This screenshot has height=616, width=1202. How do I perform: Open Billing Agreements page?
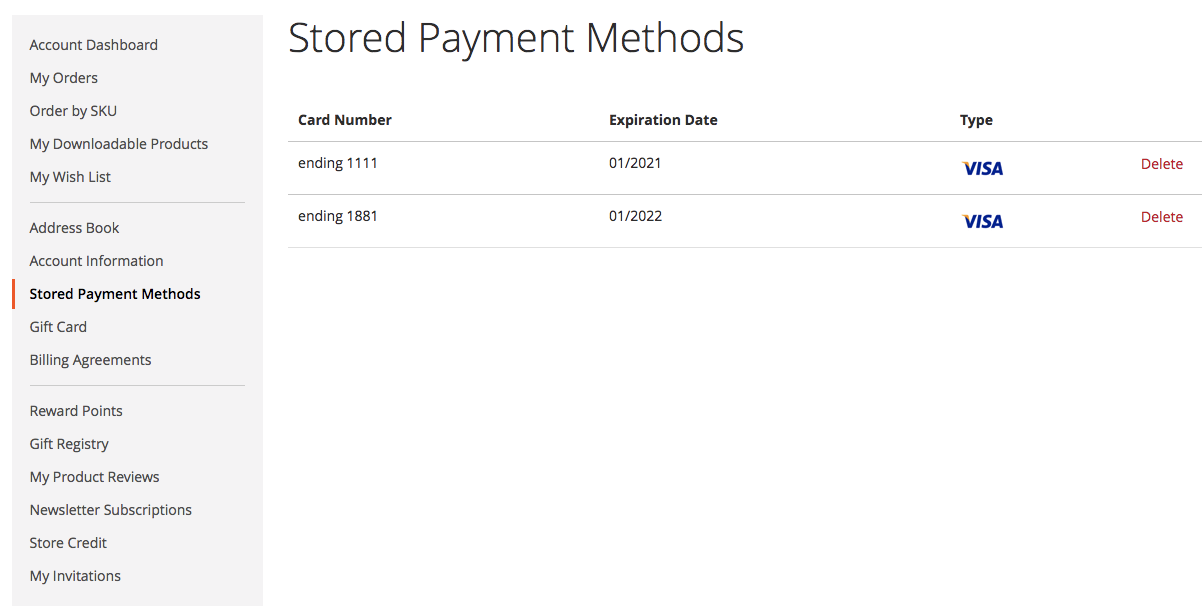(90, 360)
